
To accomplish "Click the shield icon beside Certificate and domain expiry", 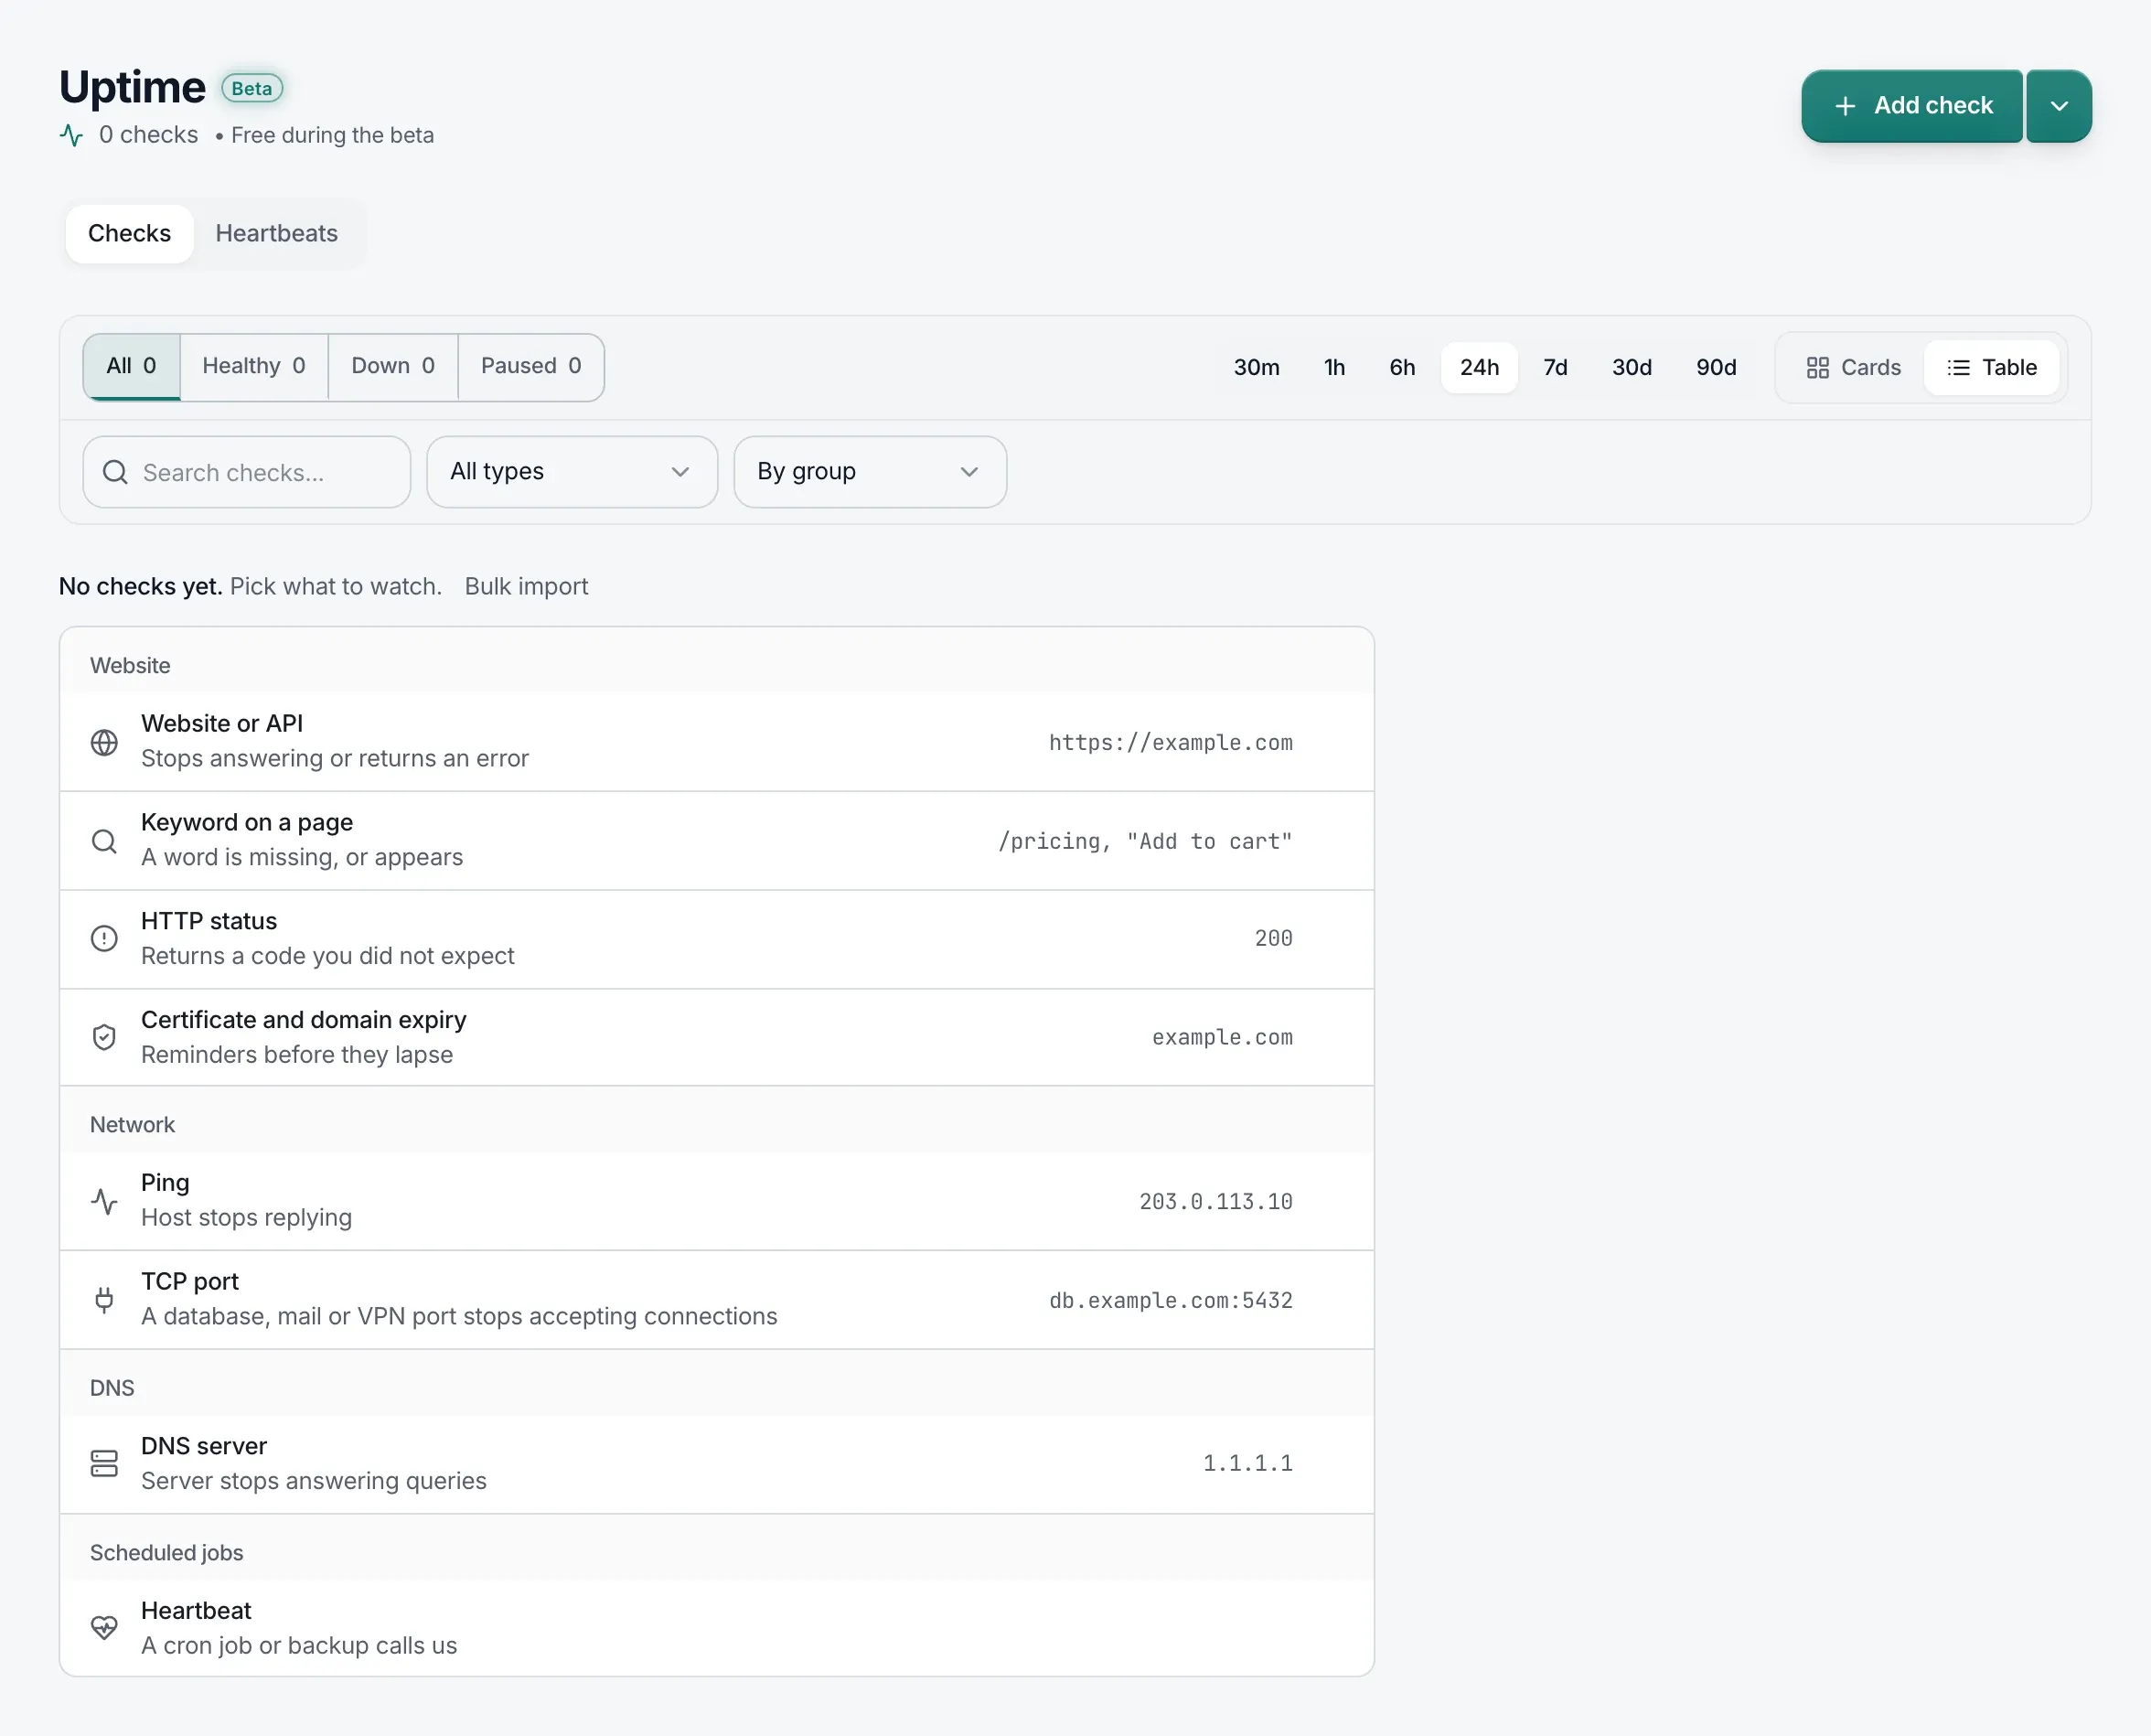I will pyautogui.click(x=104, y=1037).
